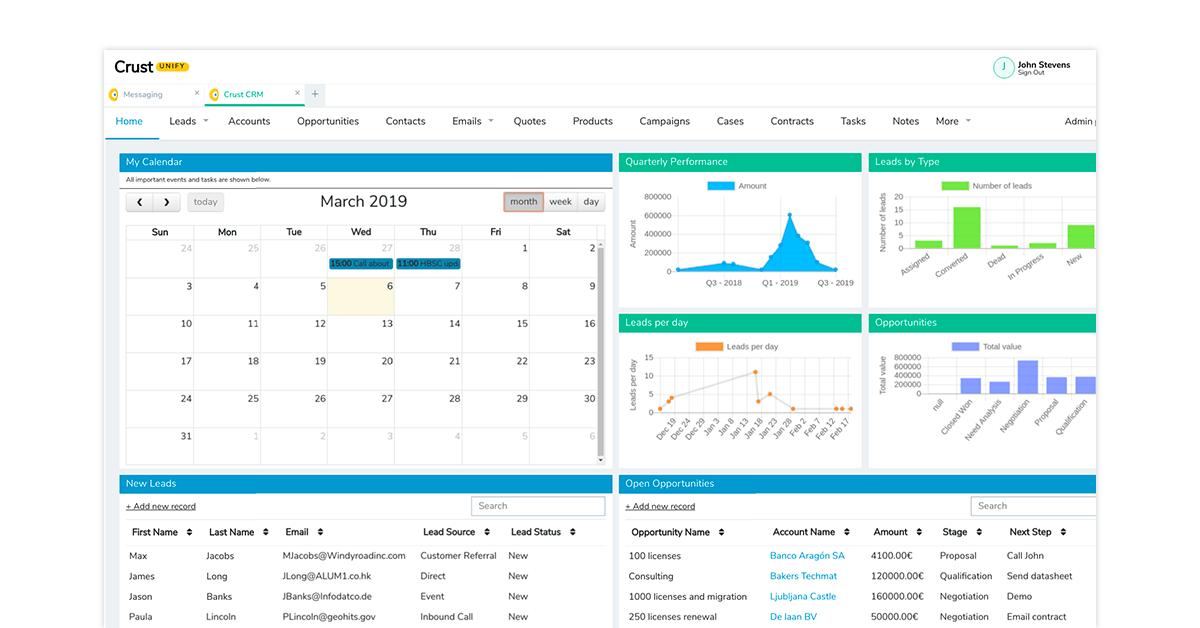Open a new tab with plus button
Image resolution: width=1200 pixels, height=628 pixels.
(315, 94)
